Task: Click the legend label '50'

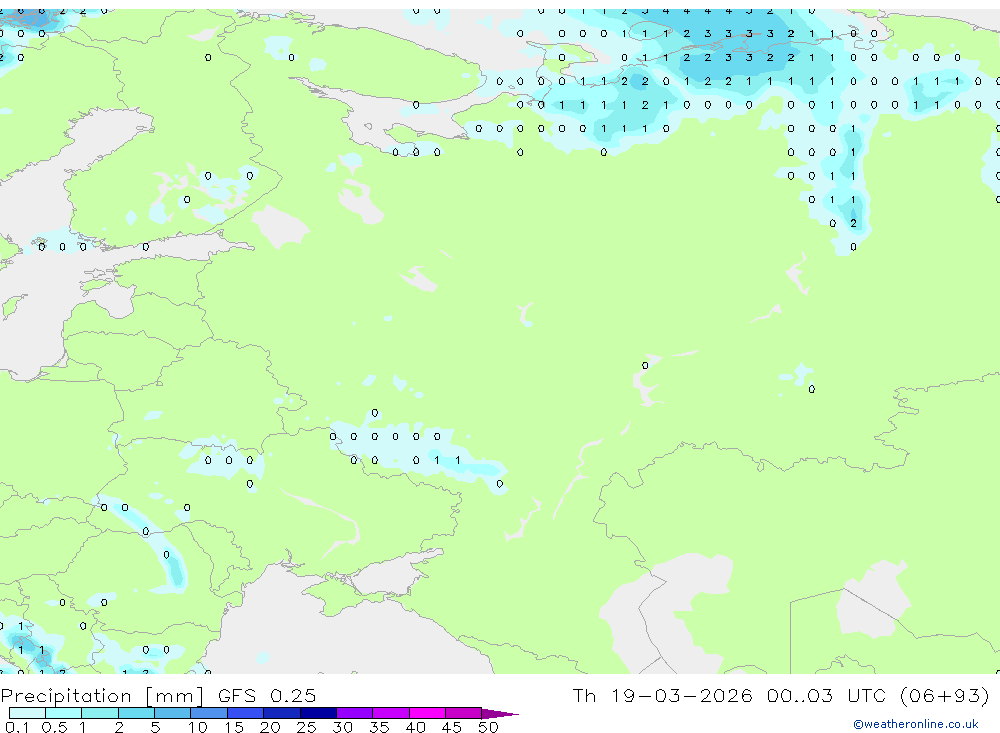Action: coord(488,727)
